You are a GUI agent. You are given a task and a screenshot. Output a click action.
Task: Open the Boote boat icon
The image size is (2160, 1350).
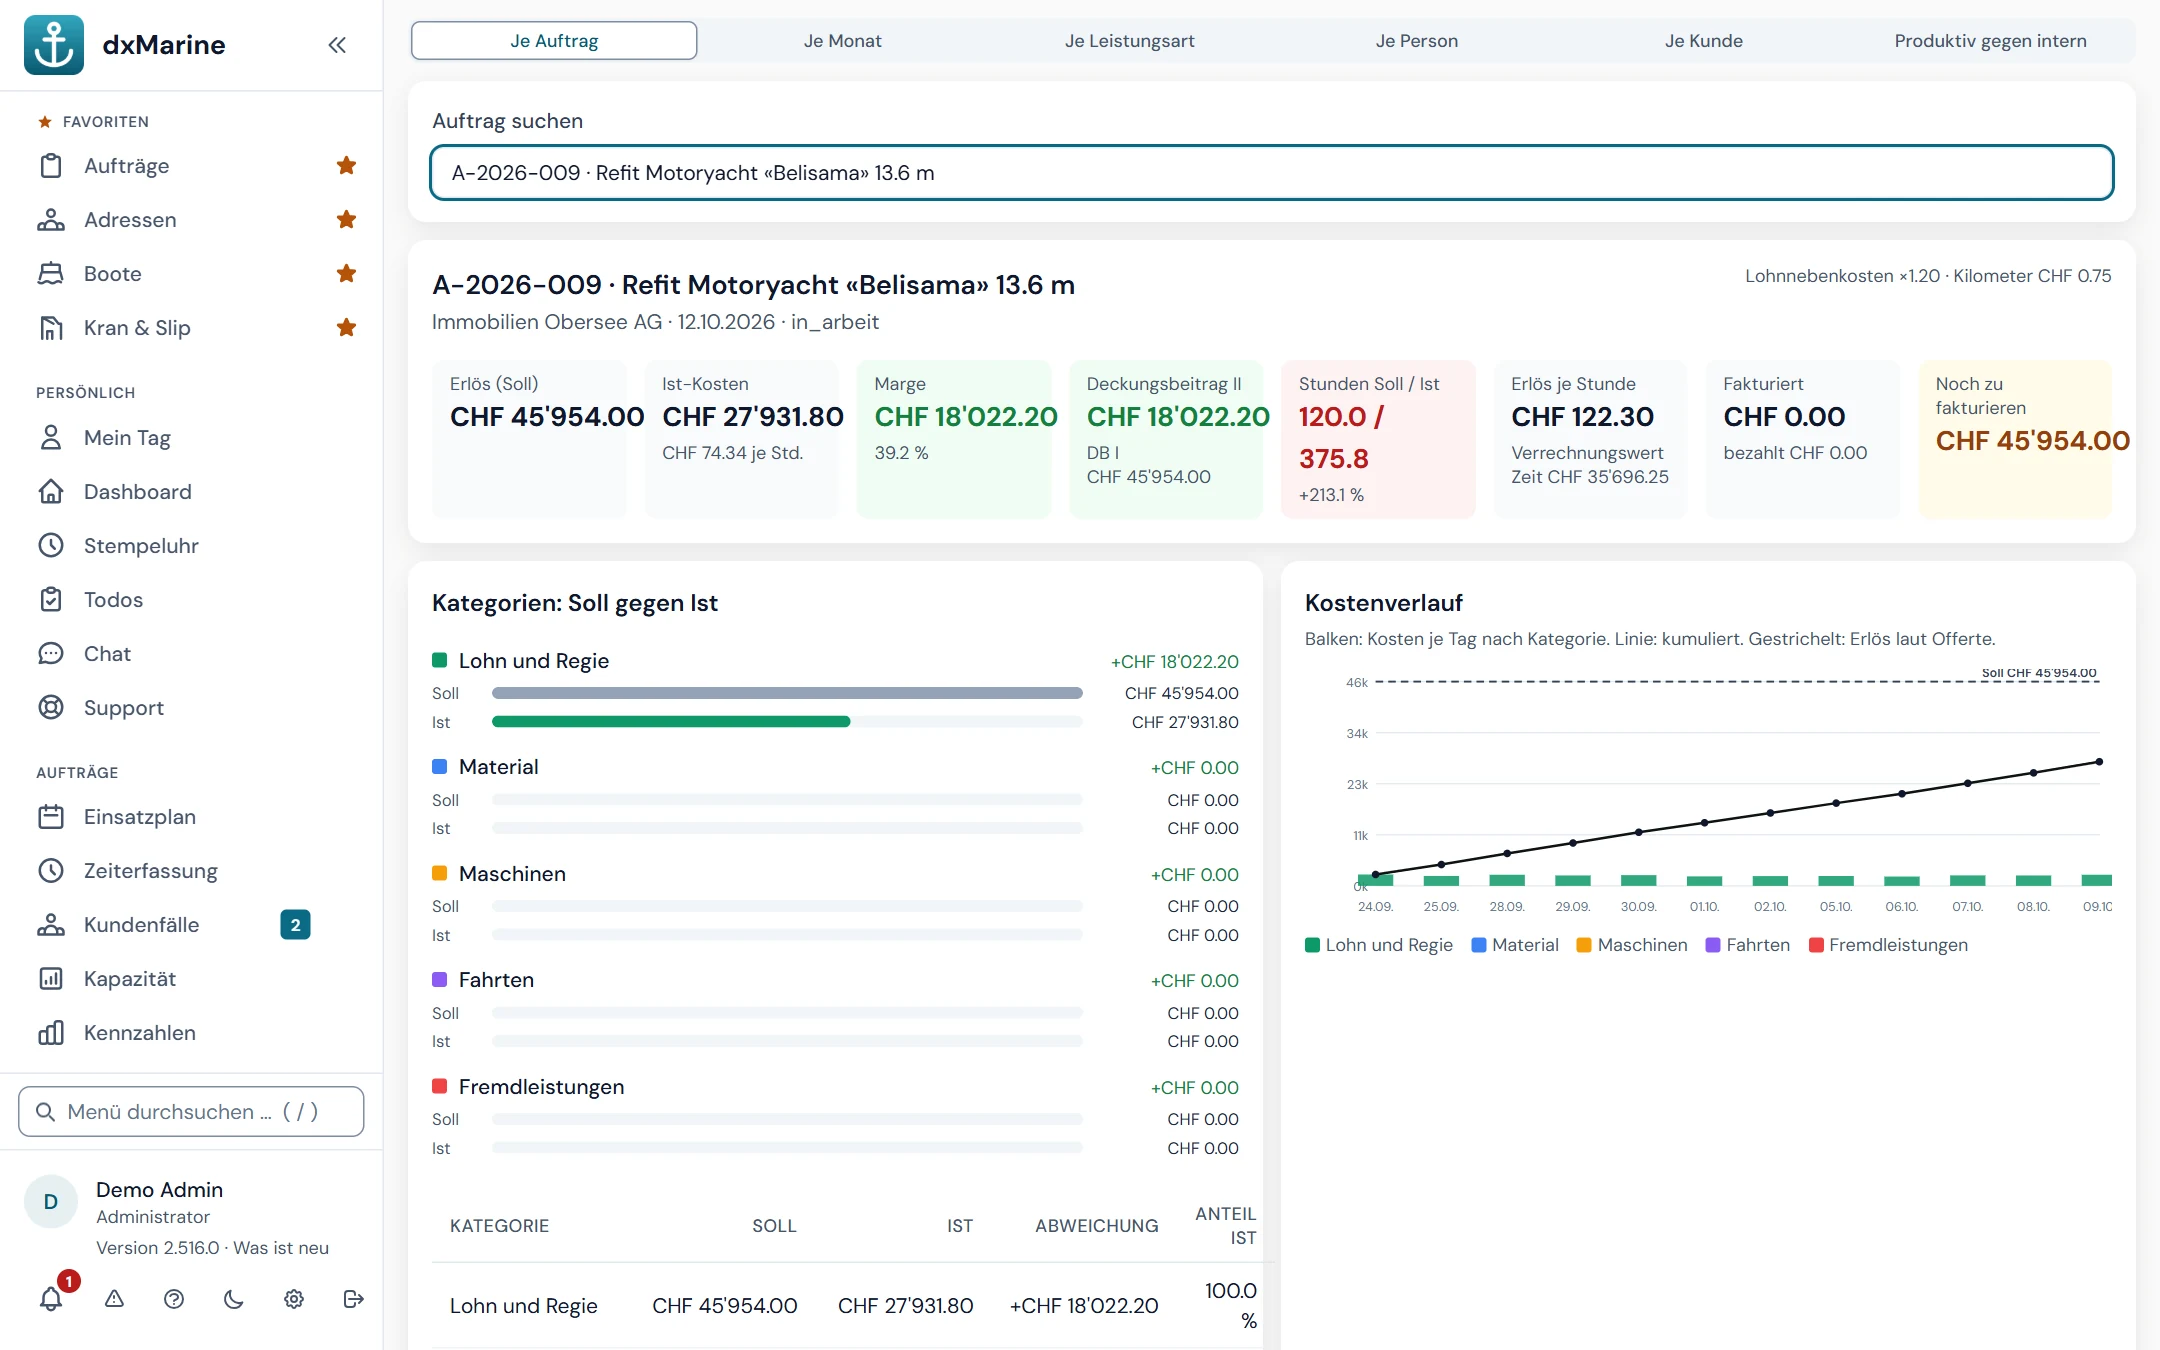click(51, 274)
